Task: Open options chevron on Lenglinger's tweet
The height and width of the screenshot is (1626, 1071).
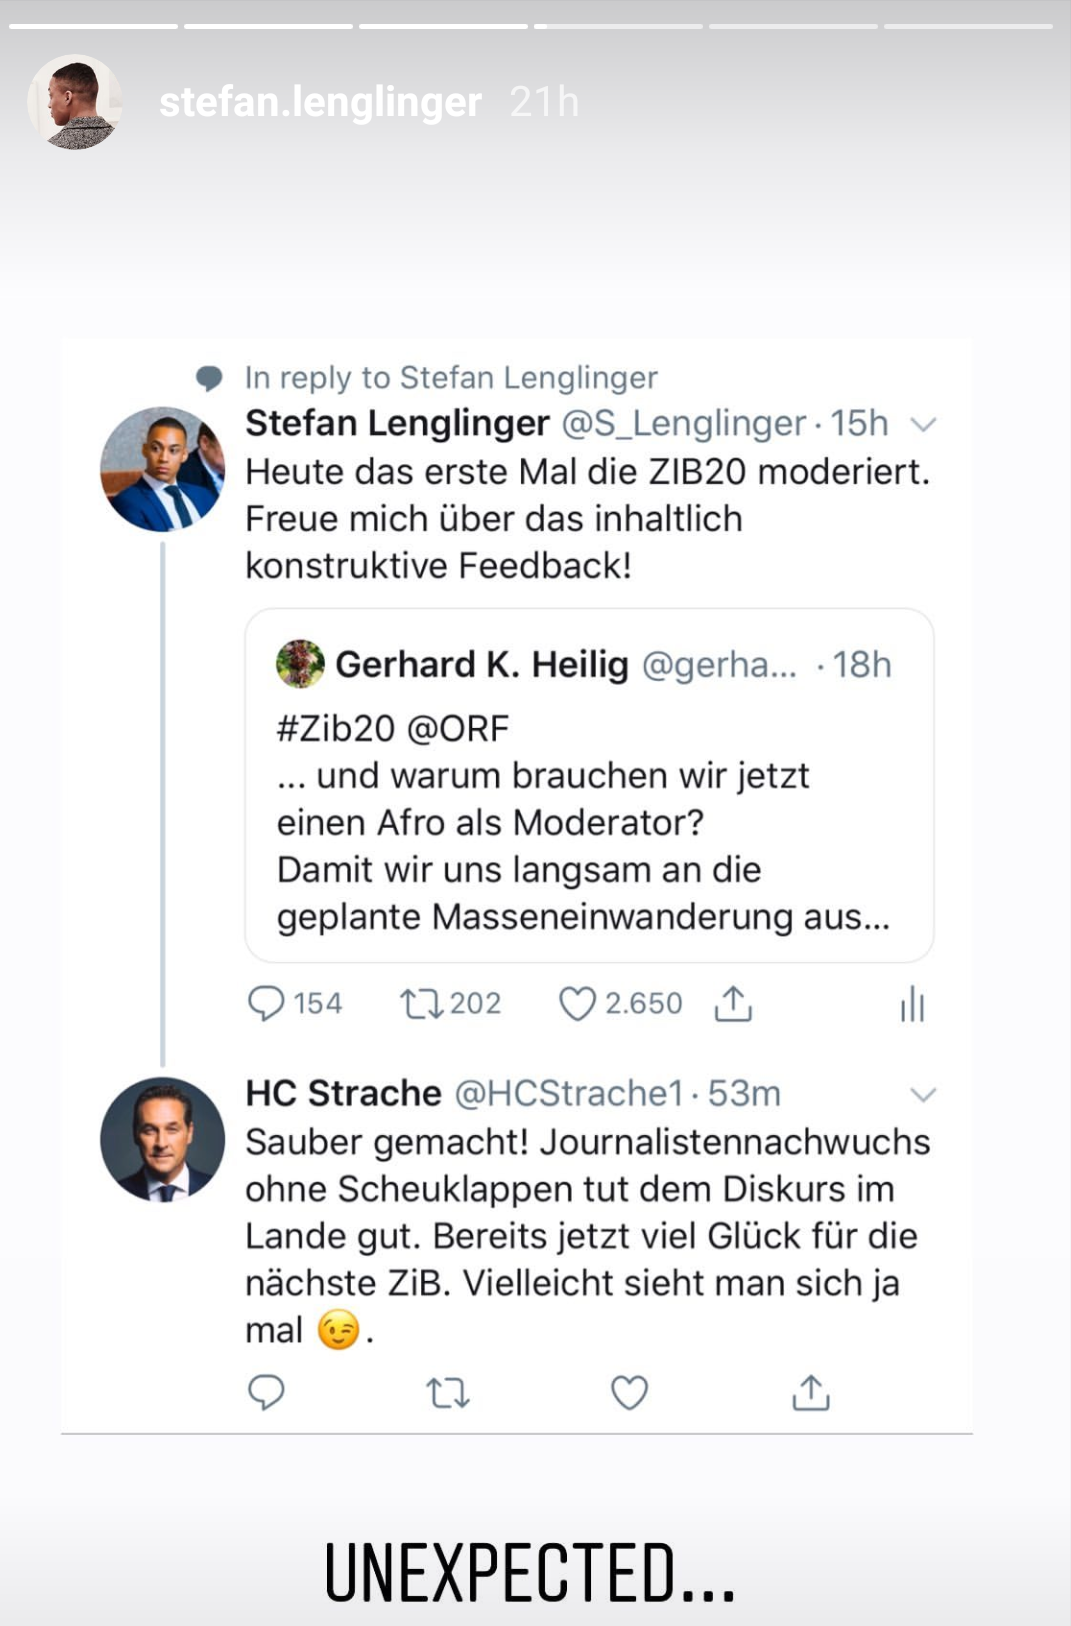Action: 923,425
